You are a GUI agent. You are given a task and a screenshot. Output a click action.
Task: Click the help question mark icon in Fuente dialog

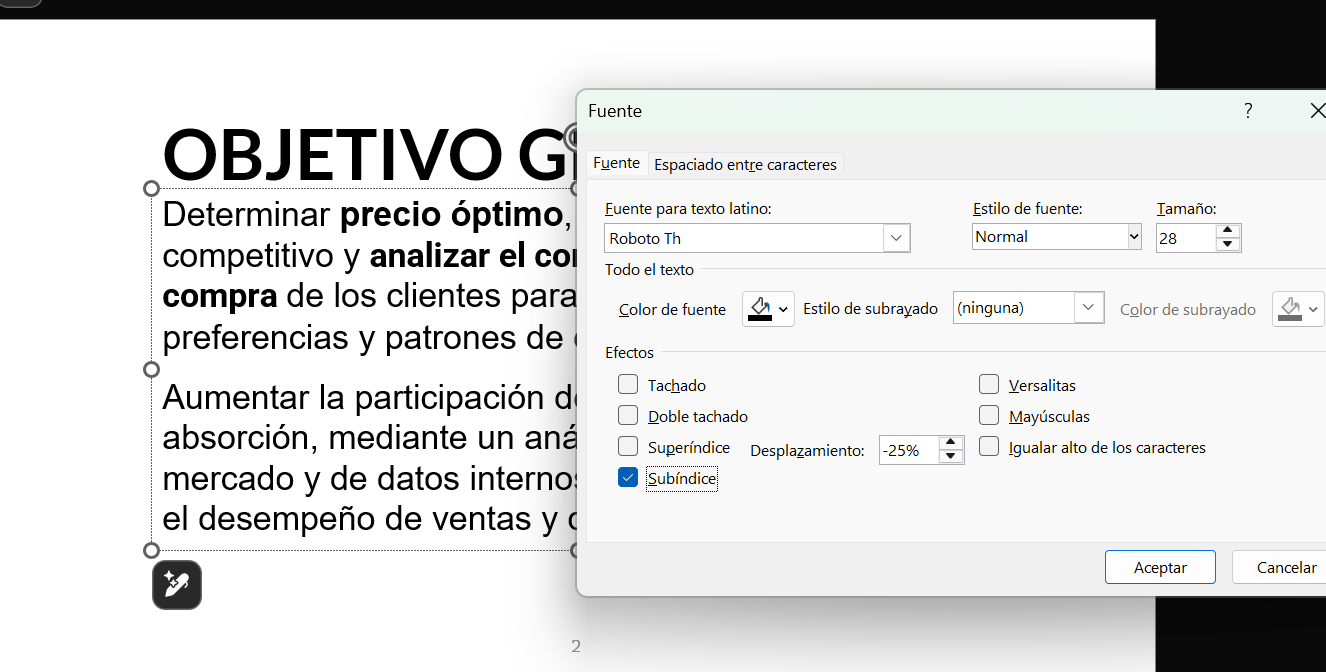(x=1248, y=111)
